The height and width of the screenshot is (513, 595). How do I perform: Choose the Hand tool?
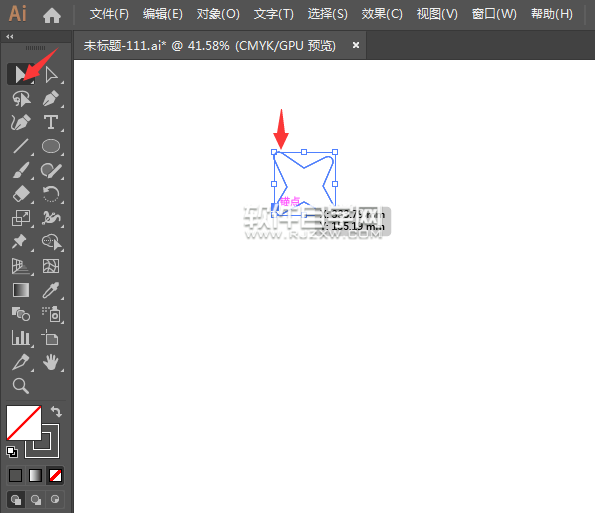[x=51, y=362]
